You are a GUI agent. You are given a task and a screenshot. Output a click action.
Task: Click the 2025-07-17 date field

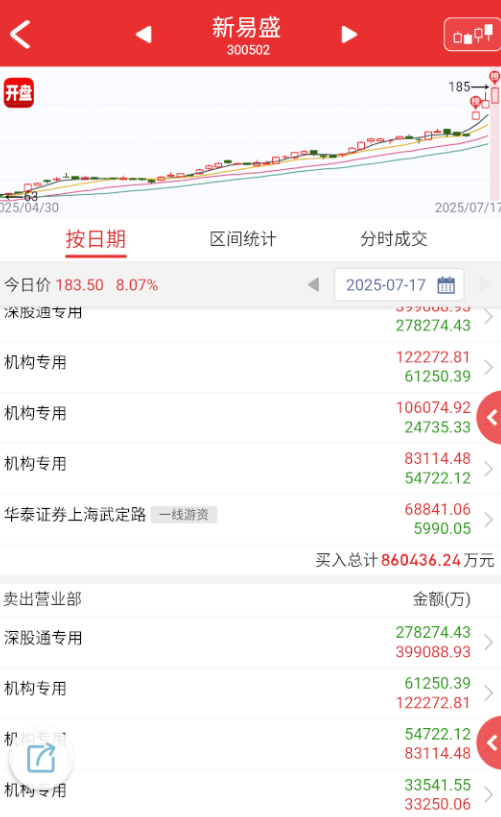399,284
